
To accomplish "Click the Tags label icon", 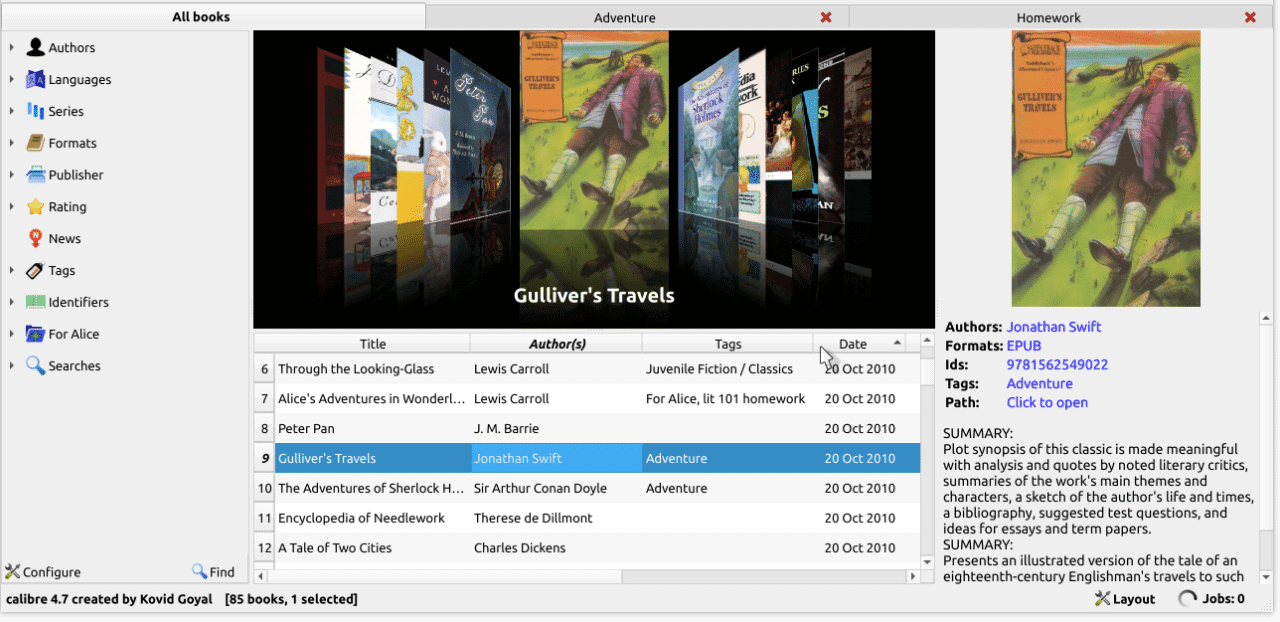I will click(36, 270).
